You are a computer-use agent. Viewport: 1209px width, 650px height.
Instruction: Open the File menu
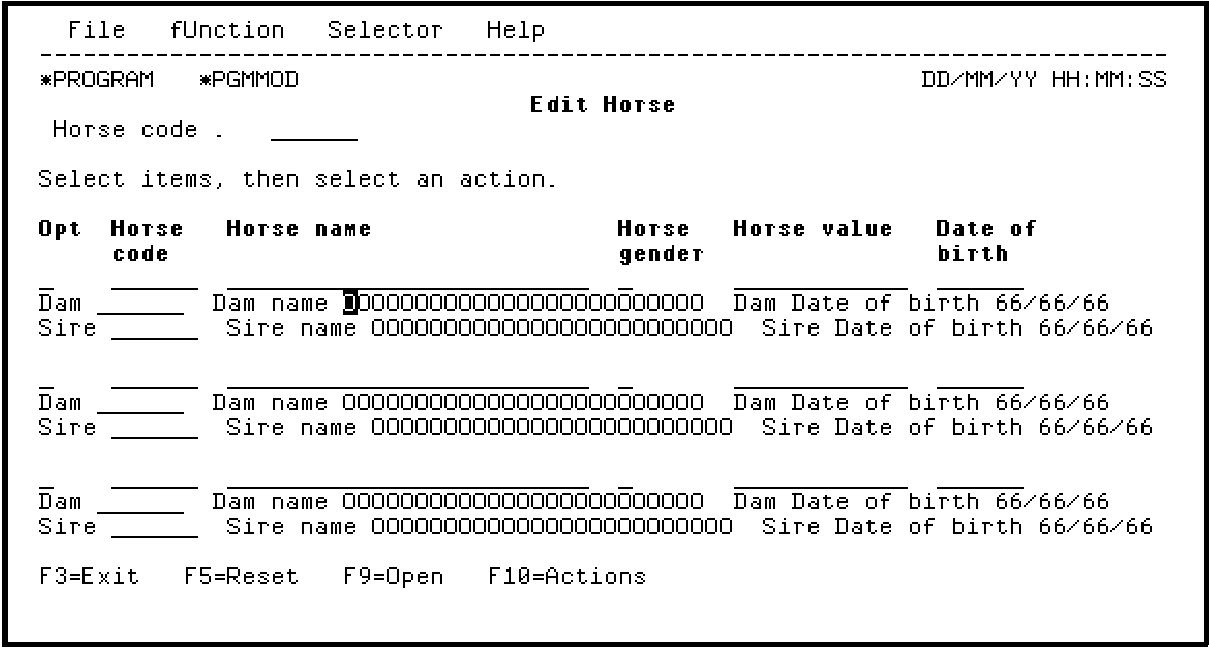coord(97,31)
